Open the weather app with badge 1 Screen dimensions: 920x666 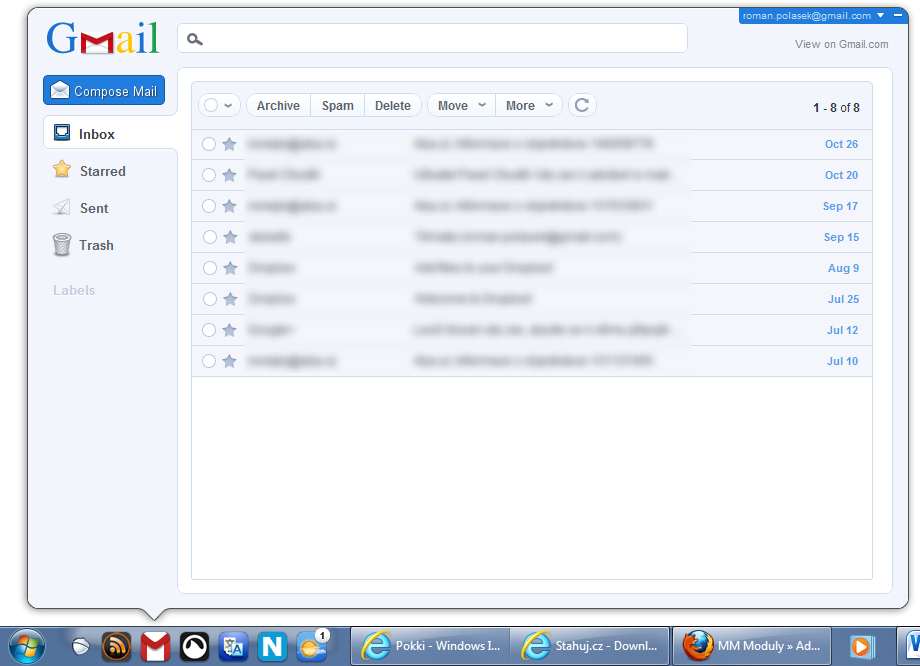[312, 646]
